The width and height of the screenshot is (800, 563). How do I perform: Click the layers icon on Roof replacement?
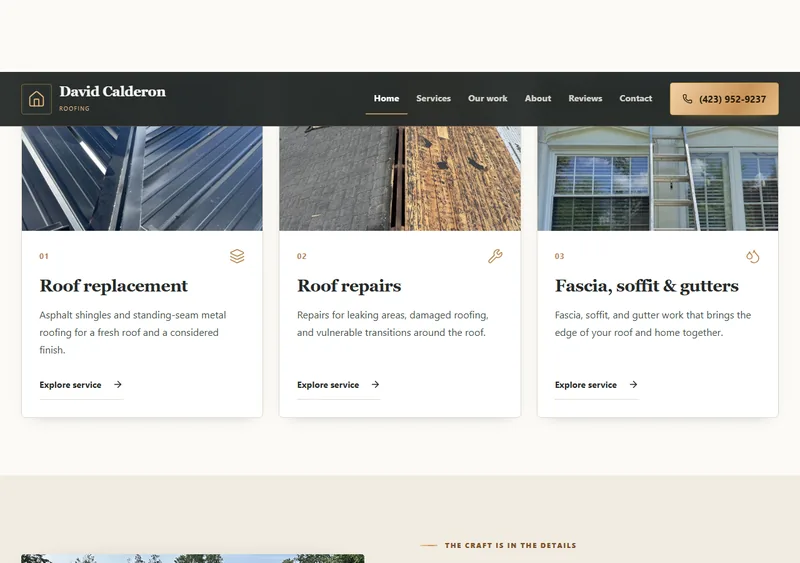click(237, 256)
